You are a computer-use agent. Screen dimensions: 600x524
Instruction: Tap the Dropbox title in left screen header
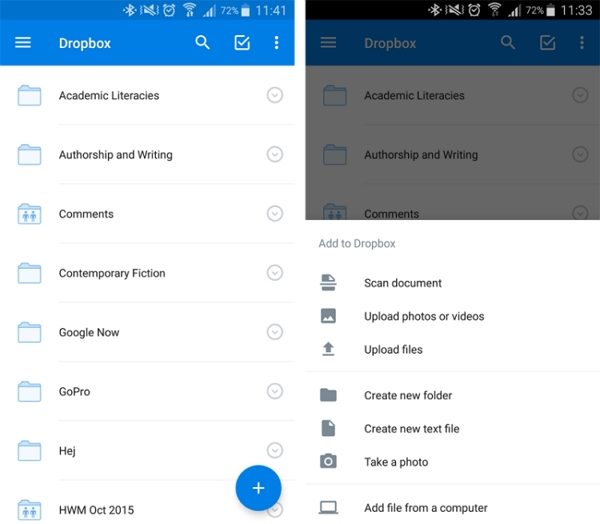pyautogui.click(x=85, y=43)
